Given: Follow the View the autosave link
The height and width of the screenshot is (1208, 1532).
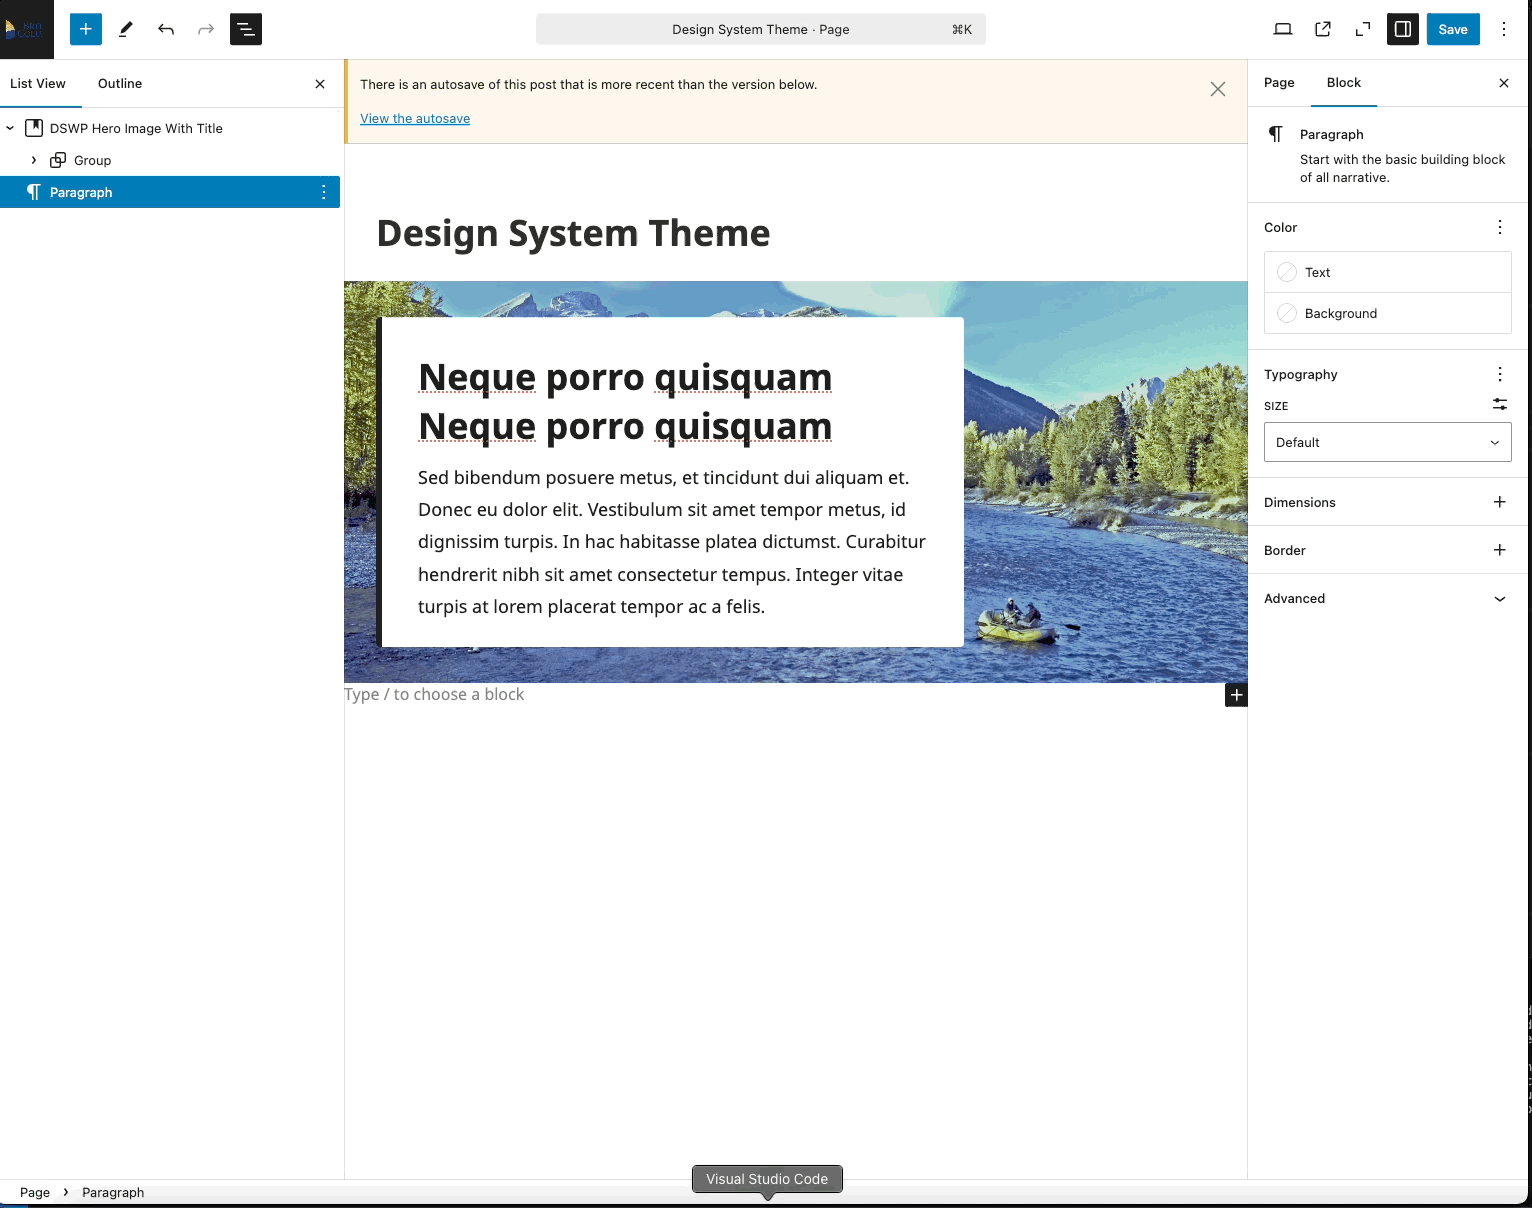Looking at the screenshot, I should pyautogui.click(x=415, y=119).
